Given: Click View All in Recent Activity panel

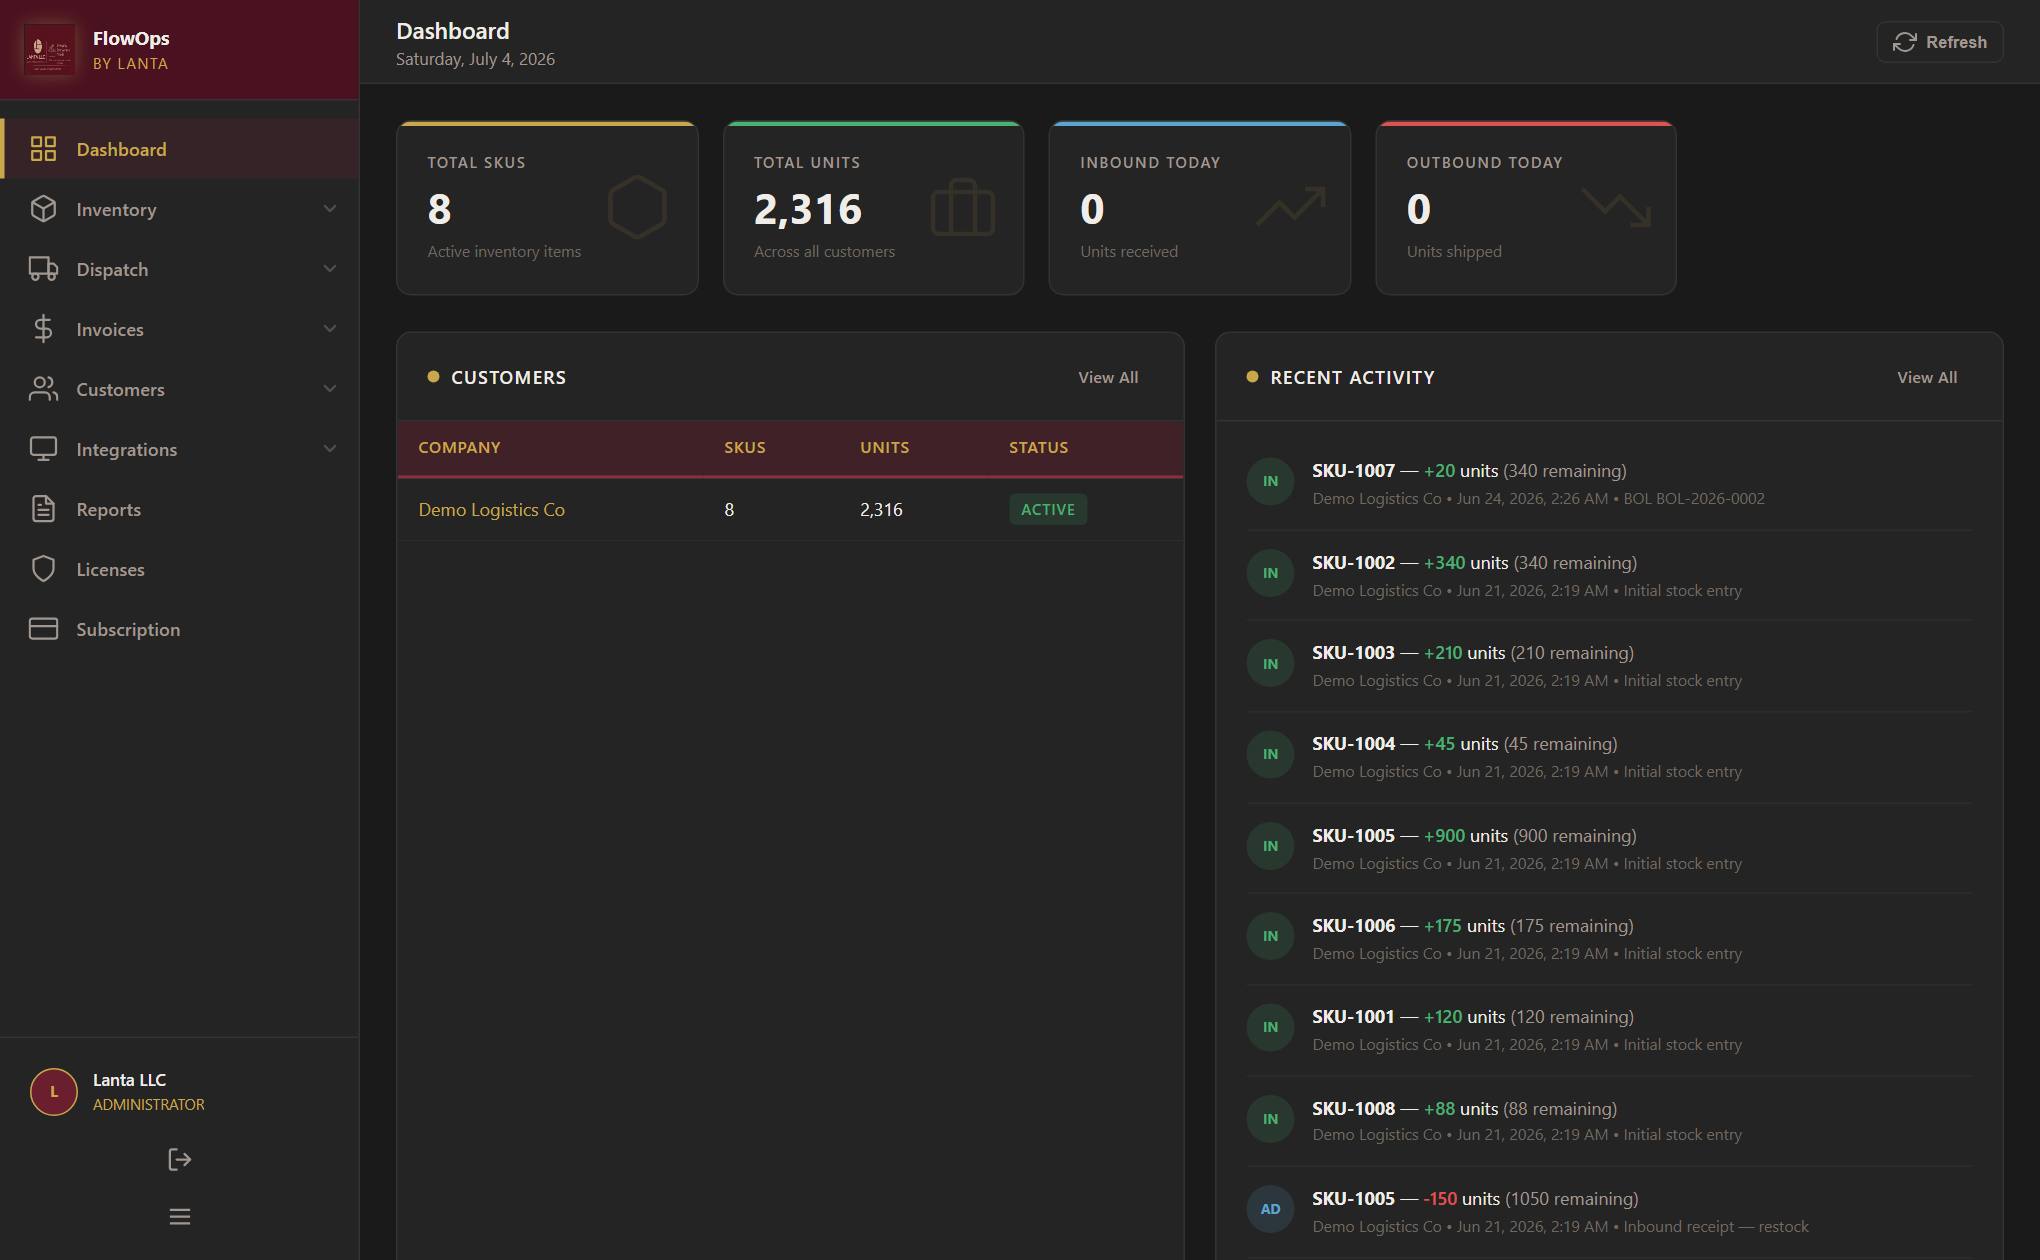Looking at the screenshot, I should click(1927, 377).
